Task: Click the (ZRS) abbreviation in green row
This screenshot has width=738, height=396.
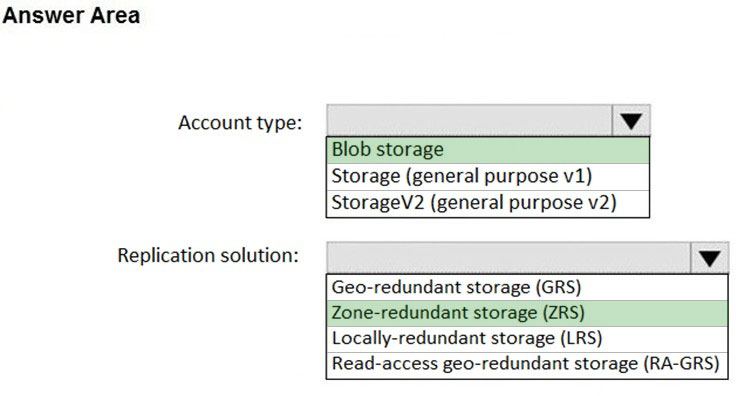Action: tap(563, 313)
